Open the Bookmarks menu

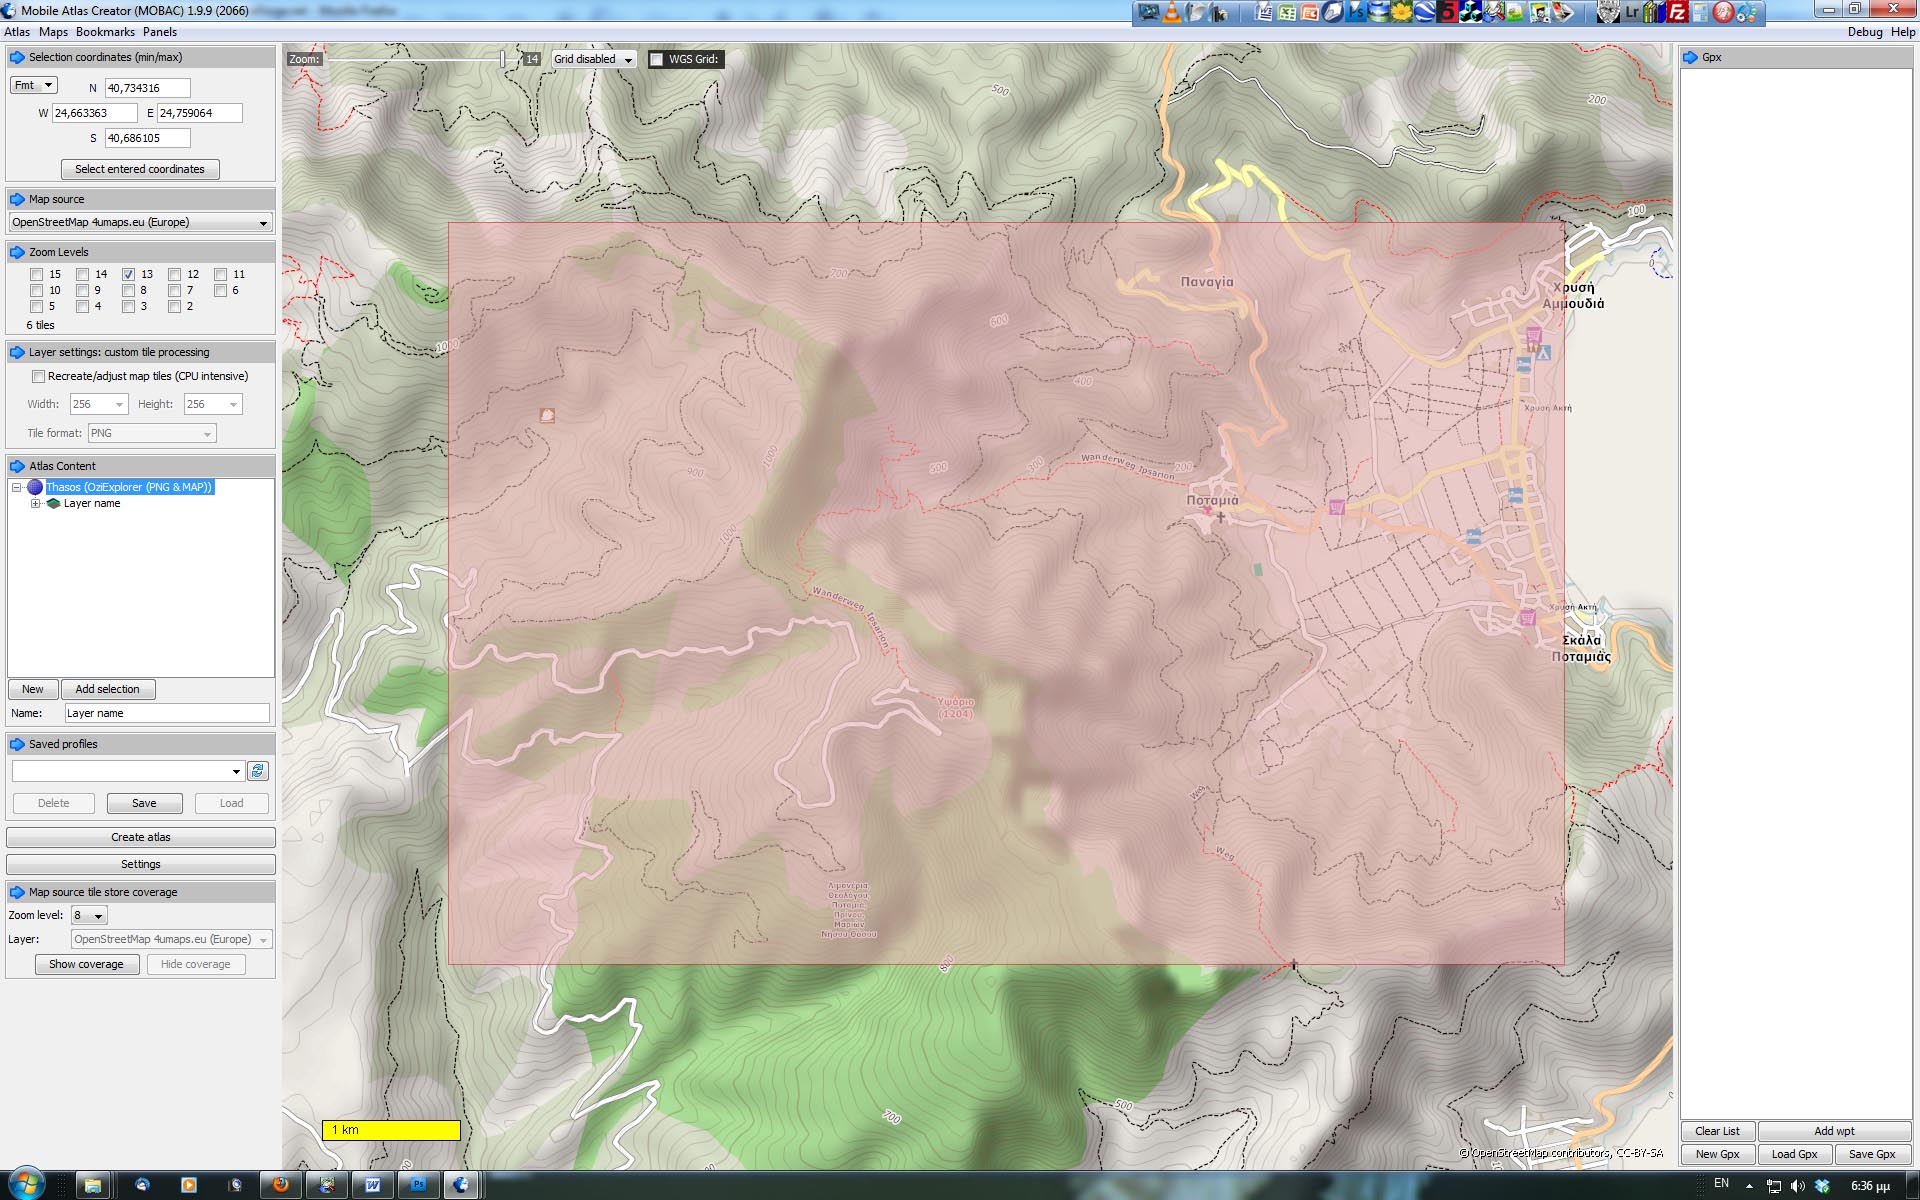105,32
